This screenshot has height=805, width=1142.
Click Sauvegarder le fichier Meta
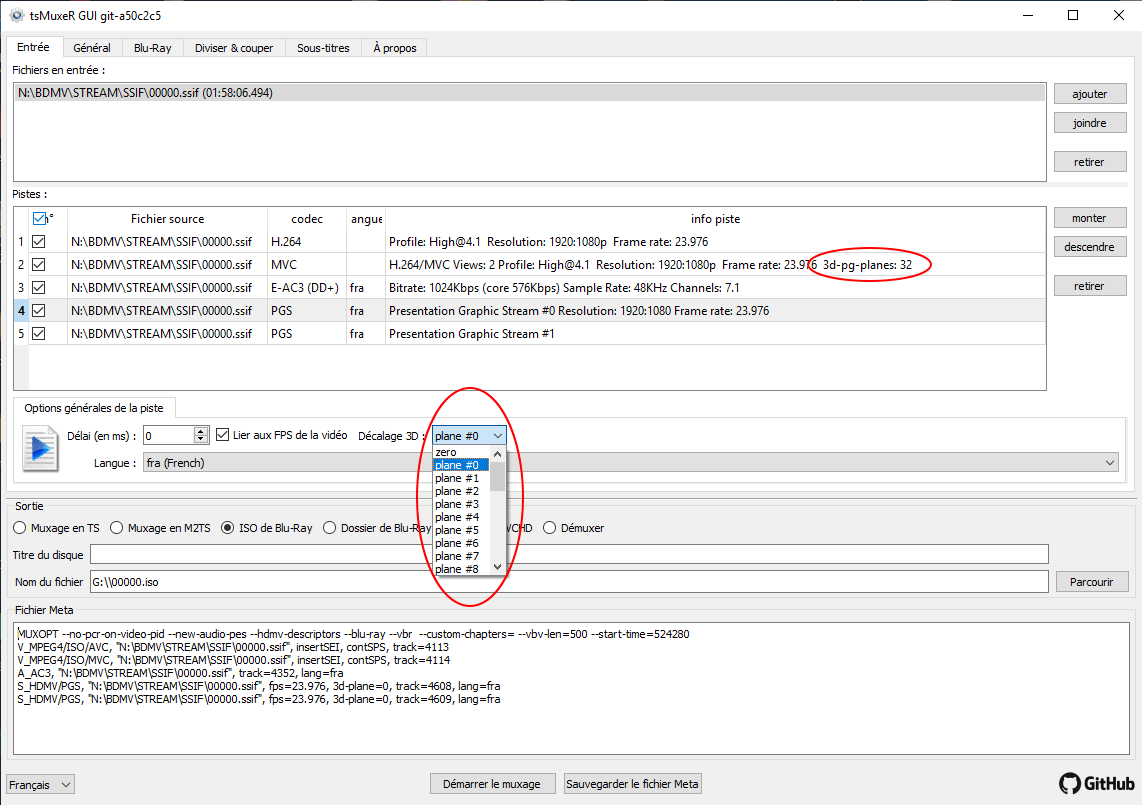click(632, 784)
